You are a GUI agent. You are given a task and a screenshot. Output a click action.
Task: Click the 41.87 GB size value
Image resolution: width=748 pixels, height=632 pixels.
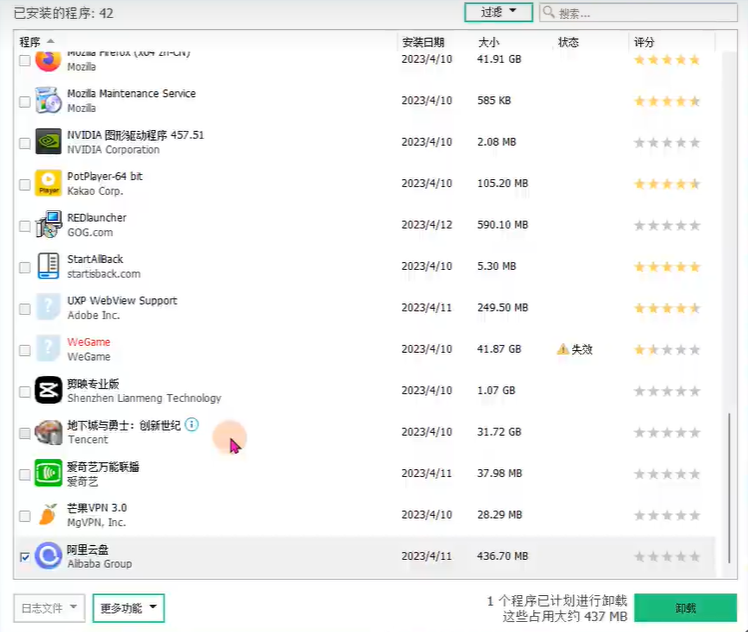pyautogui.click(x=499, y=349)
